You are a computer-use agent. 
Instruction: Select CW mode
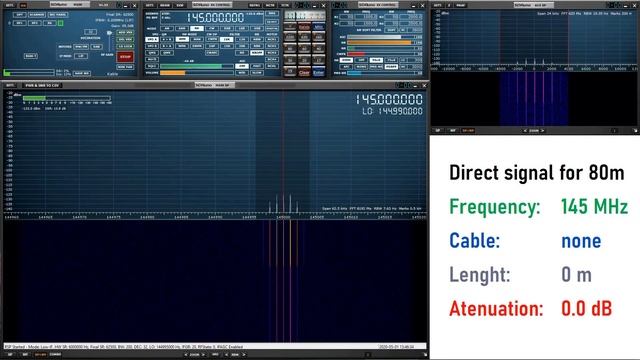(x=212, y=29)
